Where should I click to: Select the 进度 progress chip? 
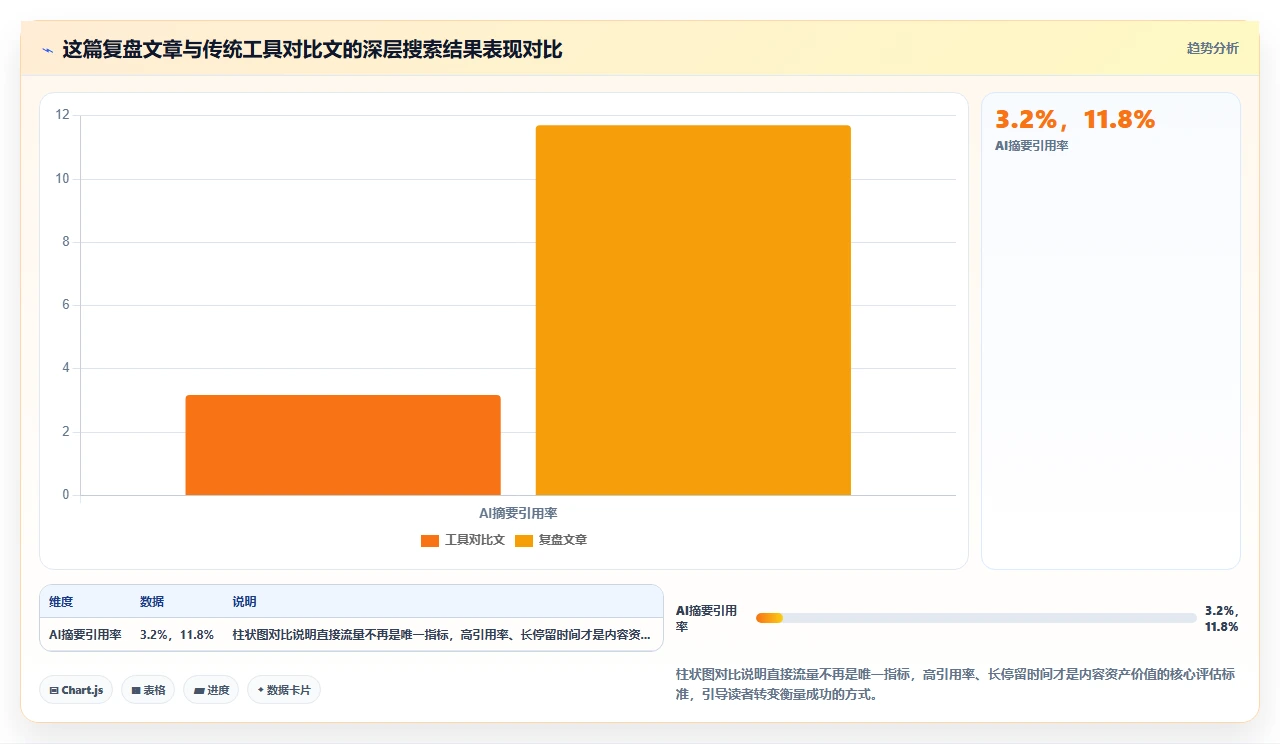pyautogui.click(x=211, y=690)
